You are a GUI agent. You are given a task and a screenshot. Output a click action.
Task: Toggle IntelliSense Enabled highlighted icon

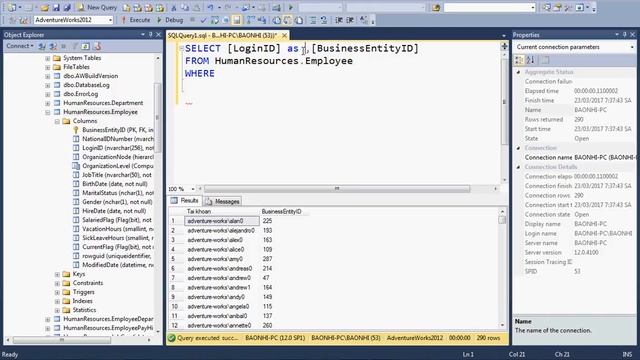[236, 20]
